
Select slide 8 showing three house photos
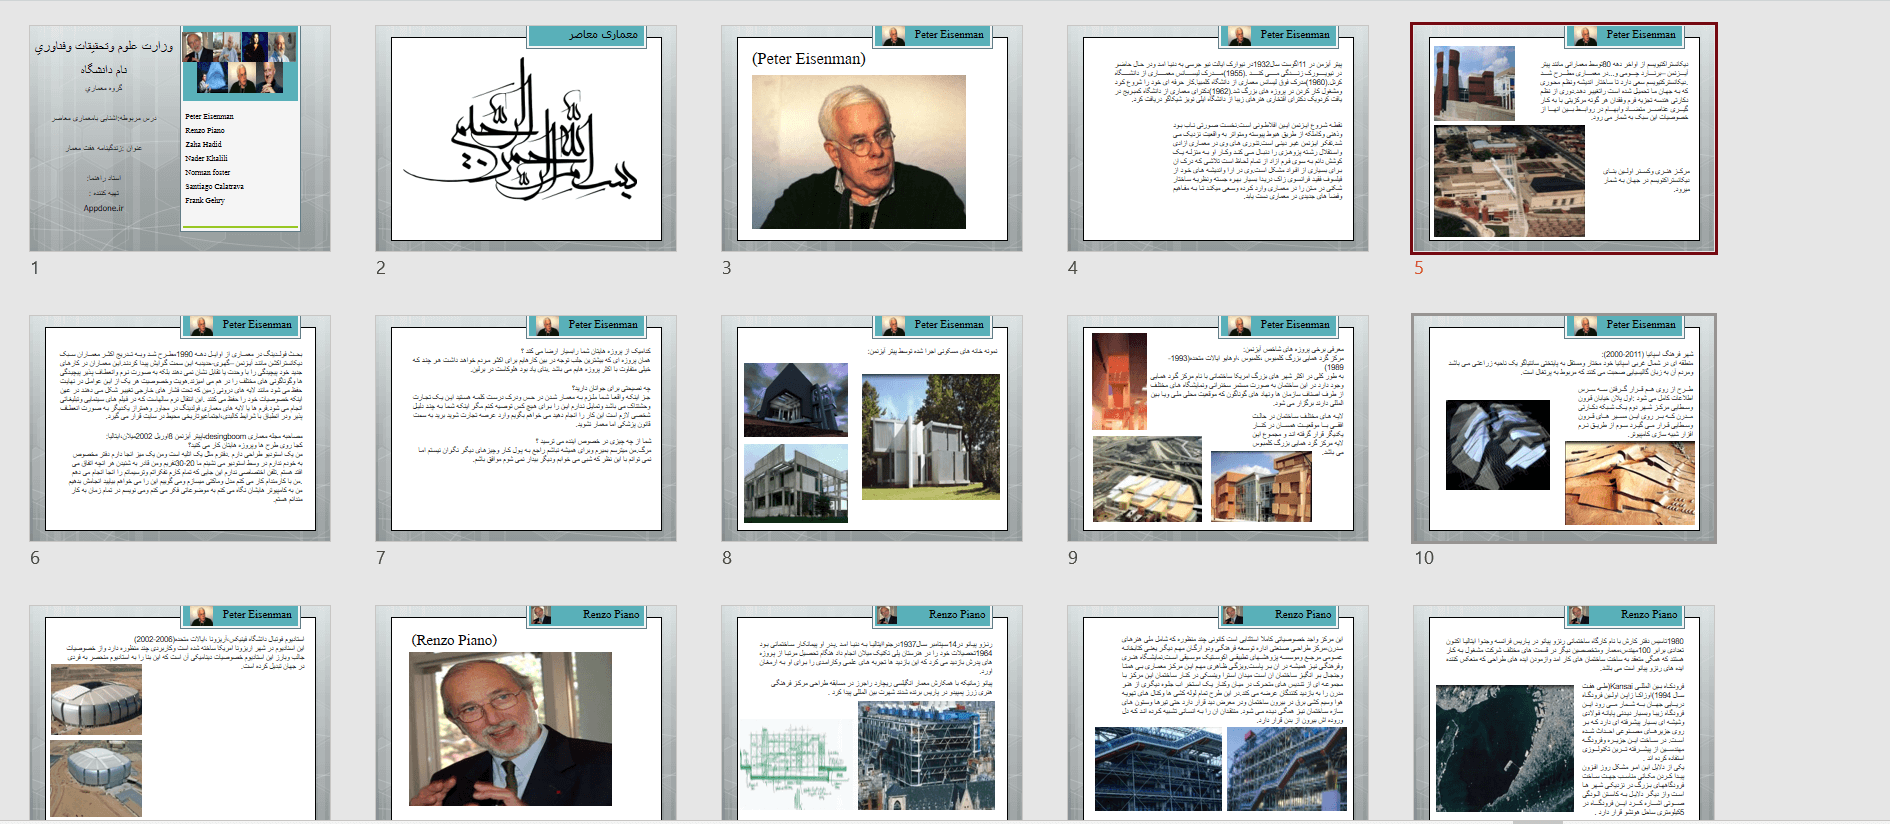(x=872, y=428)
